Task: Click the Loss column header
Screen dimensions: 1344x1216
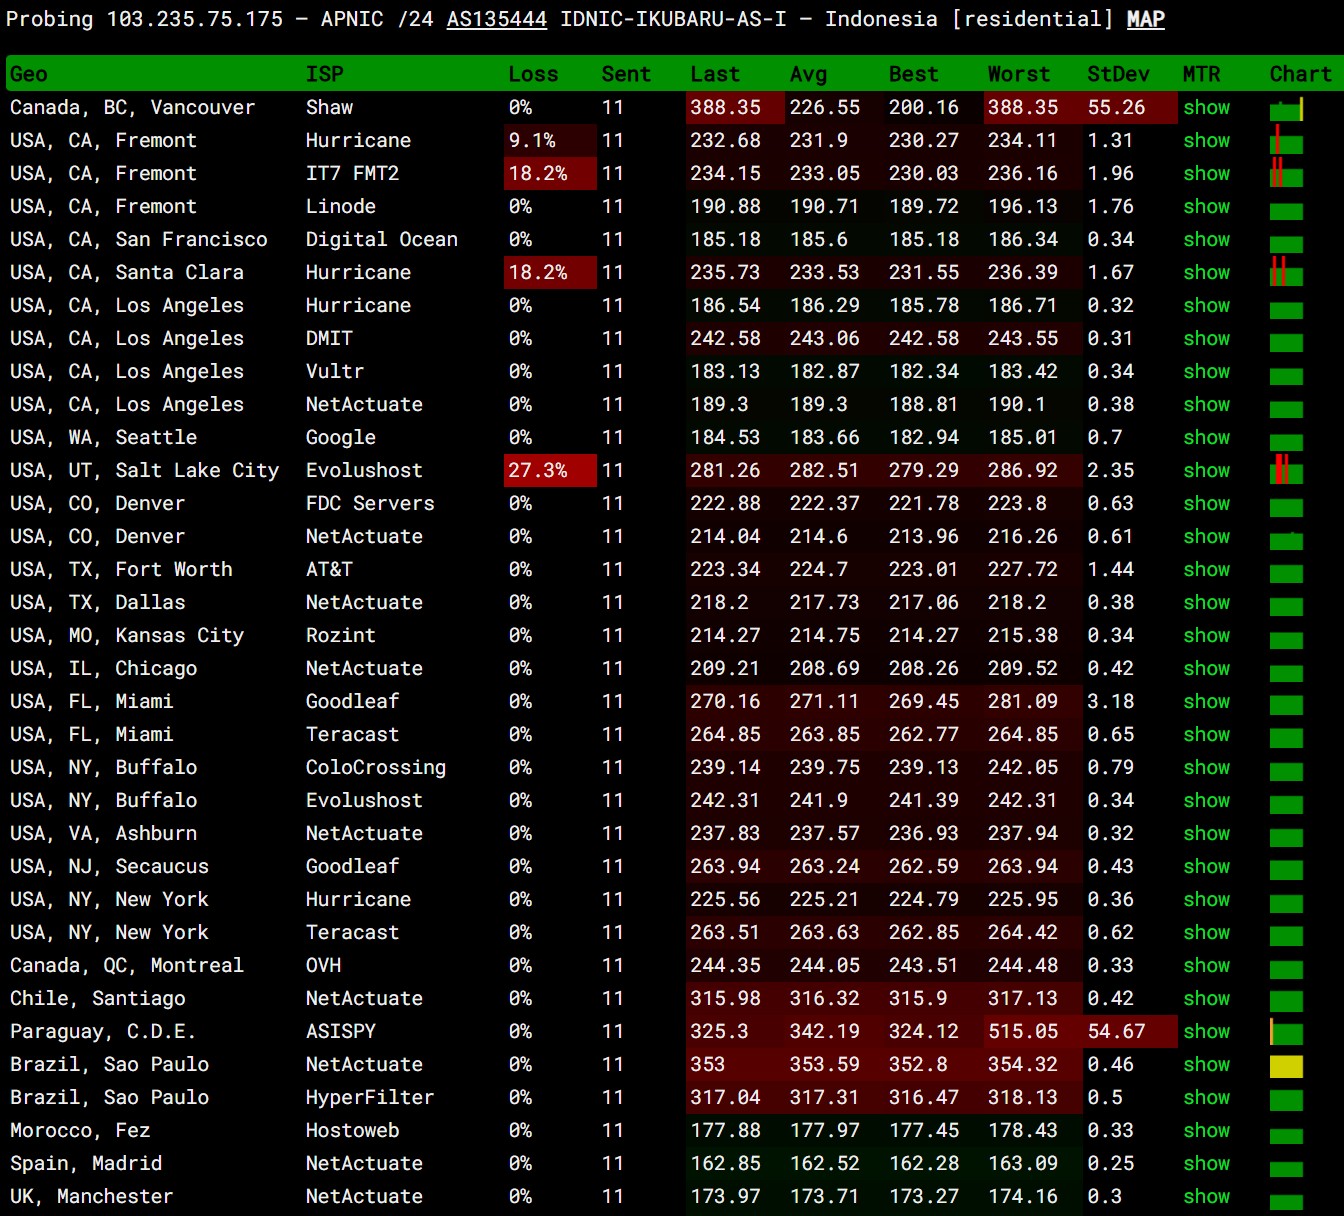Action: (x=533, y=74)
